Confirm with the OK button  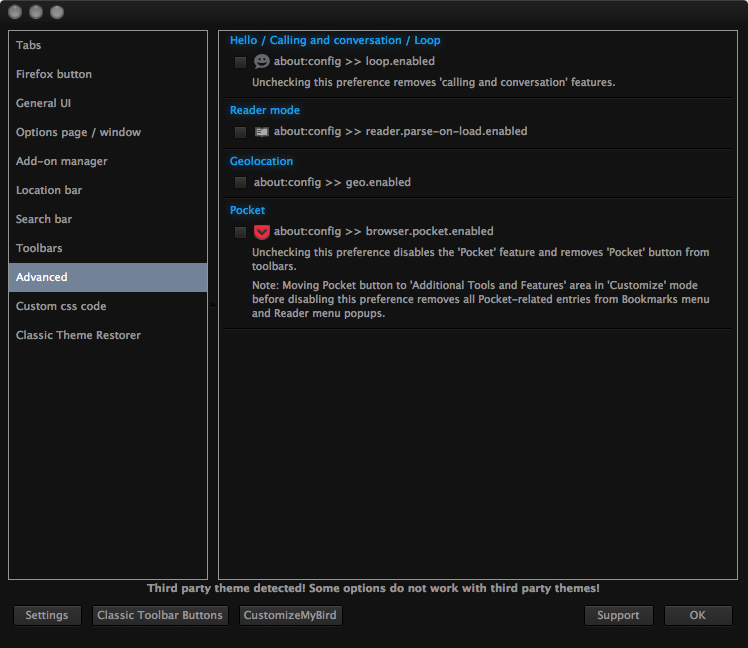click(x=698, y=616)
